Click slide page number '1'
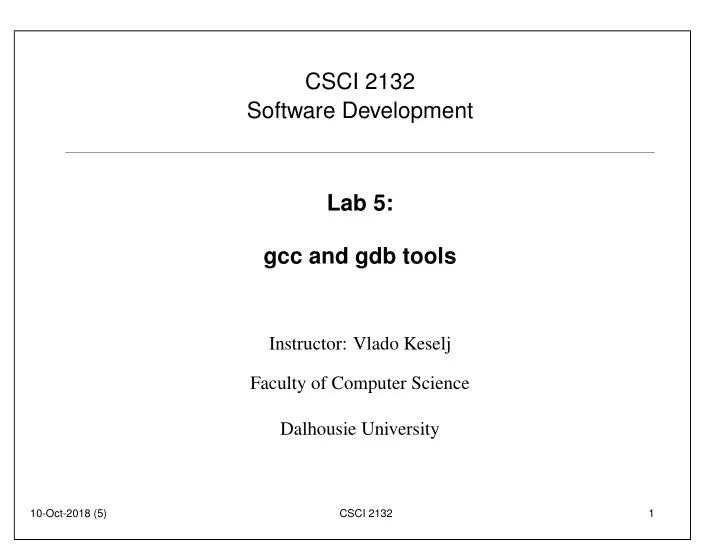This screenshot has width=720, height=557. coord(651,513)
